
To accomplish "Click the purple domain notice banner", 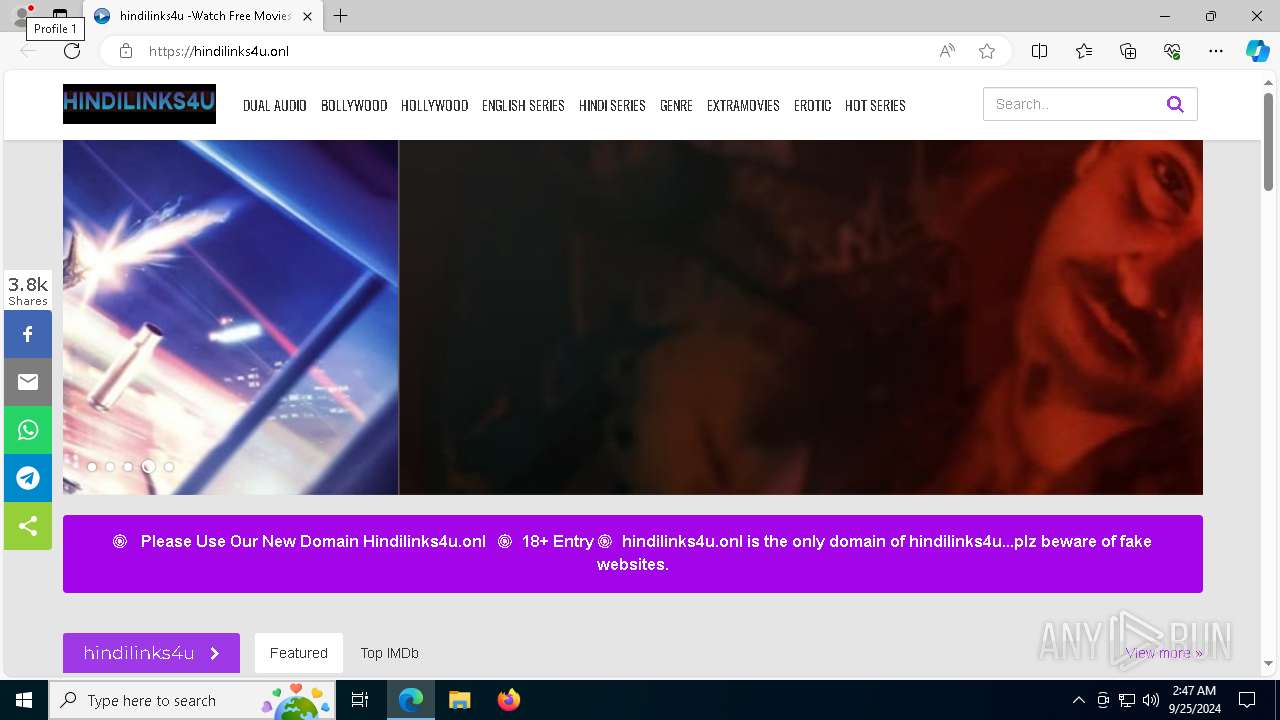I will pyautogui.click(x=633, y=554).
